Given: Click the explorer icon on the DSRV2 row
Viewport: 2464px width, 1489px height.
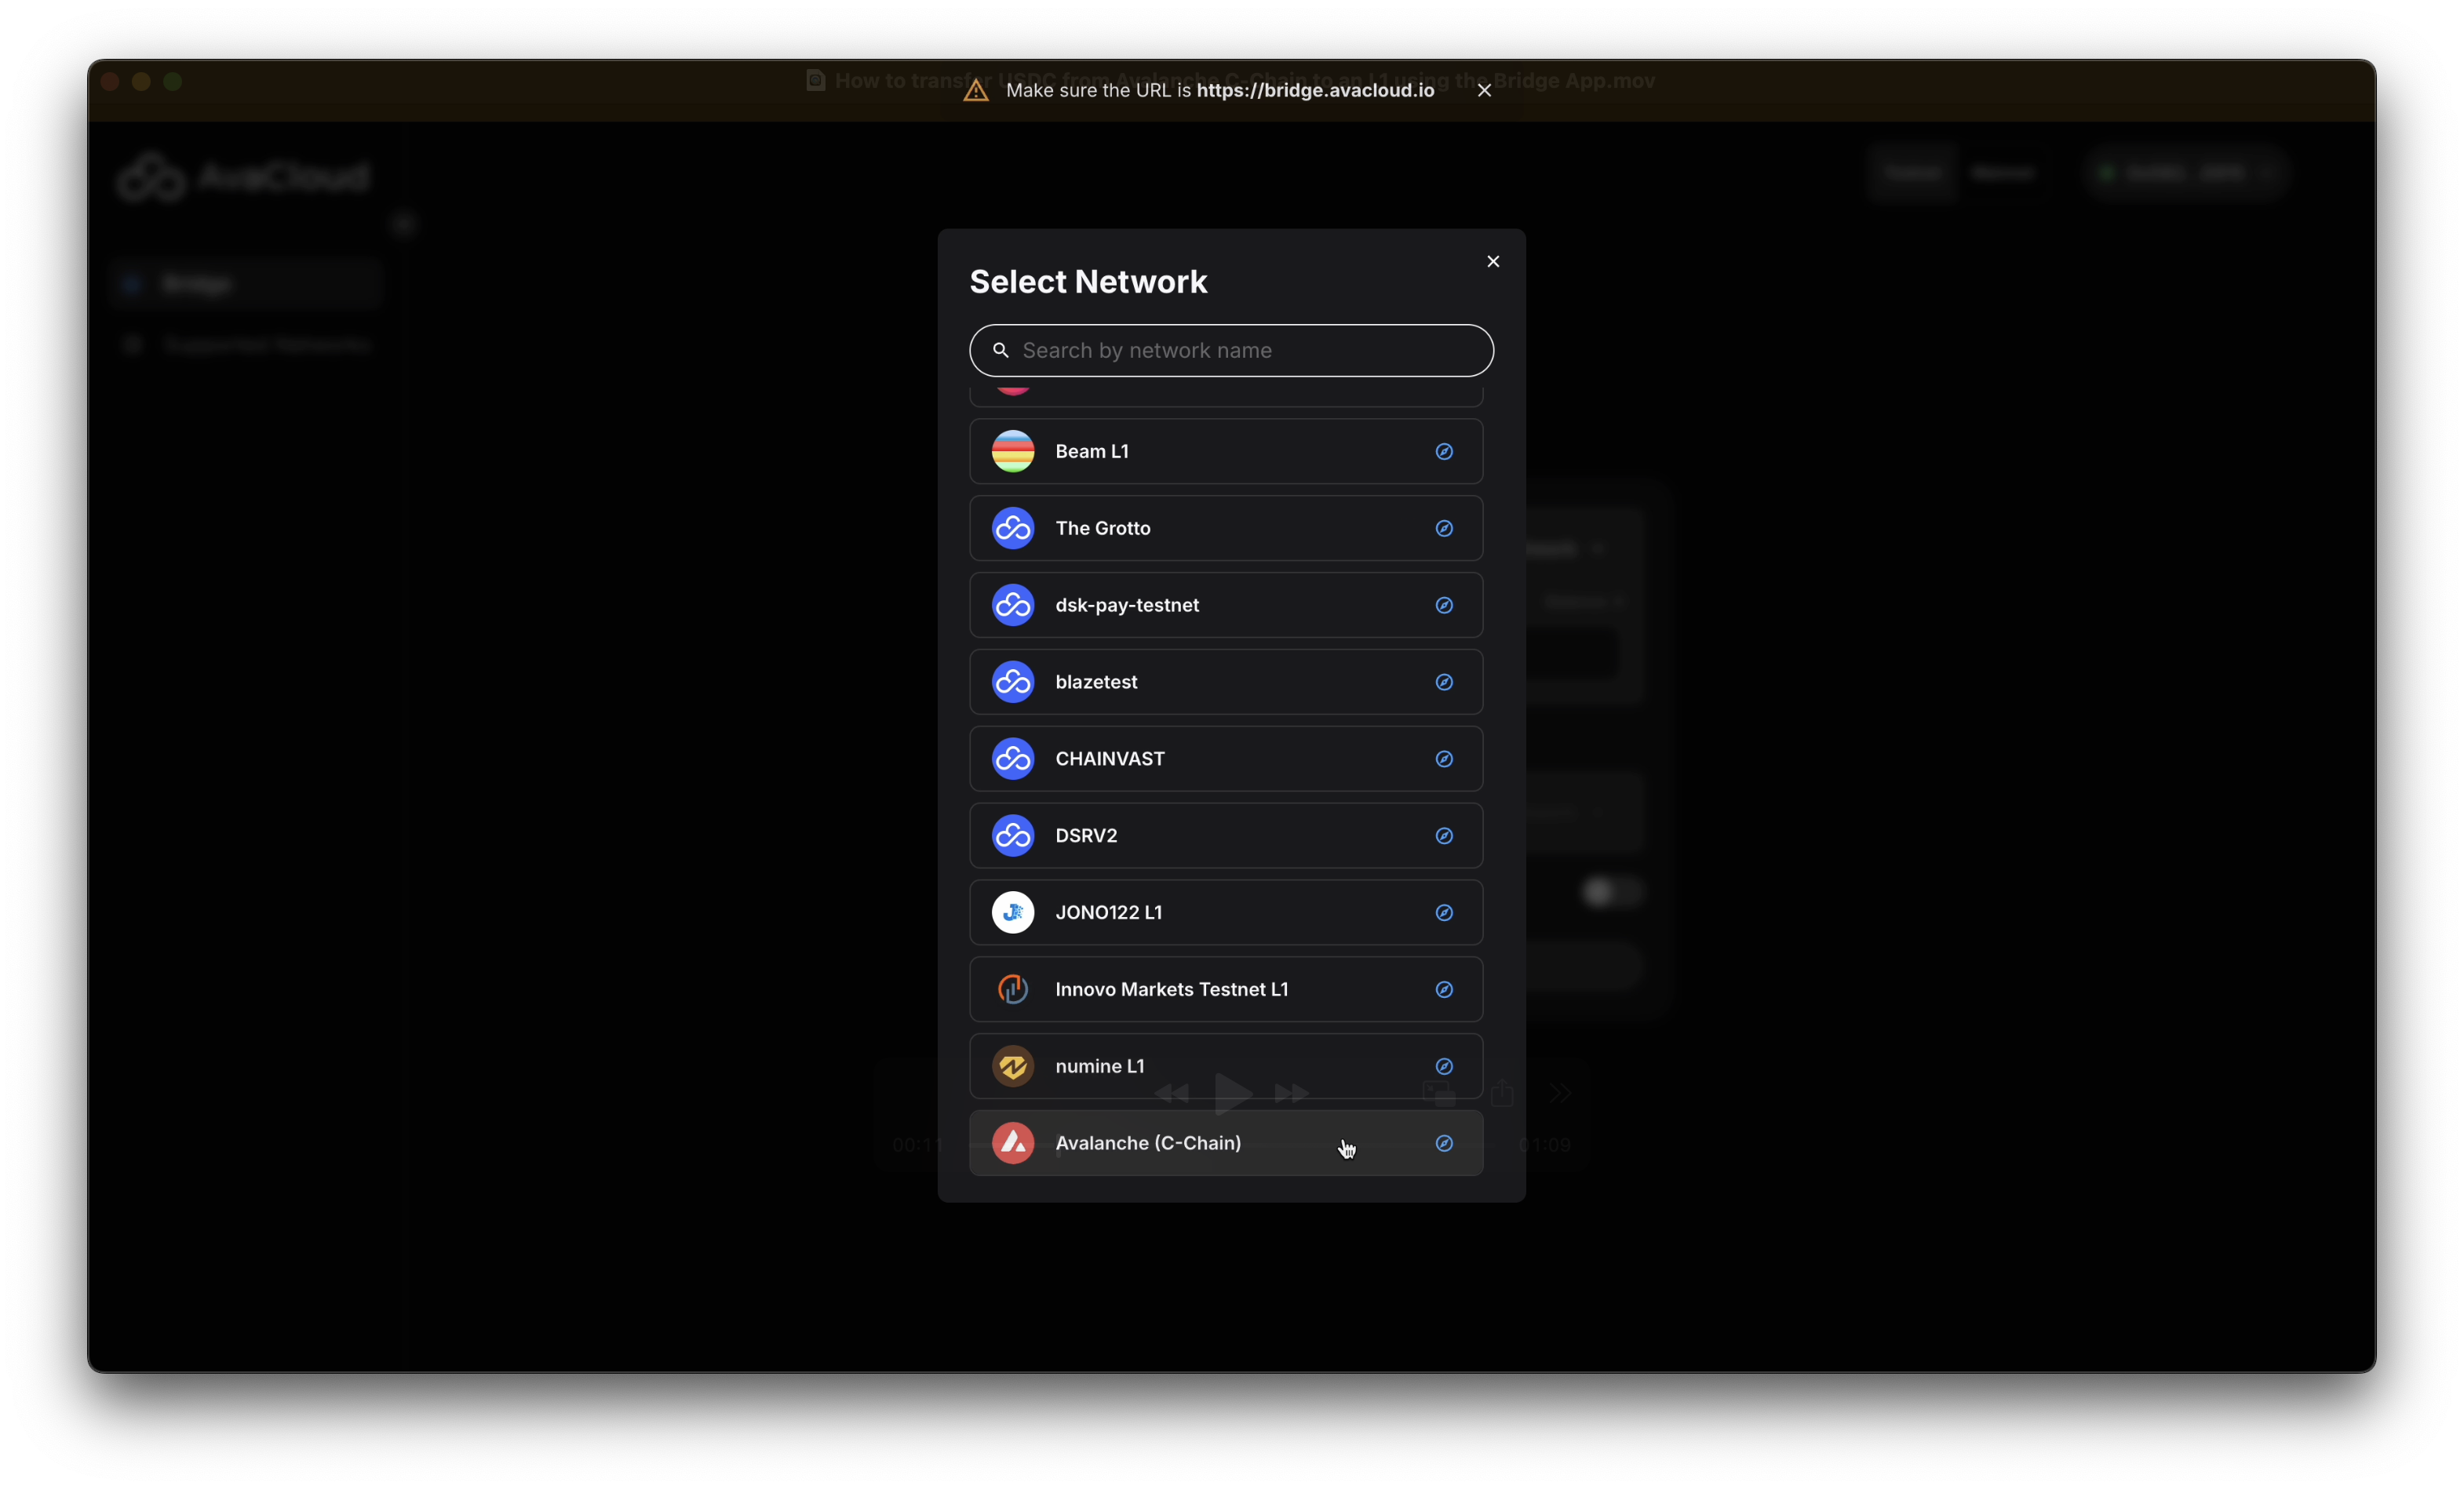Looking at the screenshot, I should coord(1443,836).
